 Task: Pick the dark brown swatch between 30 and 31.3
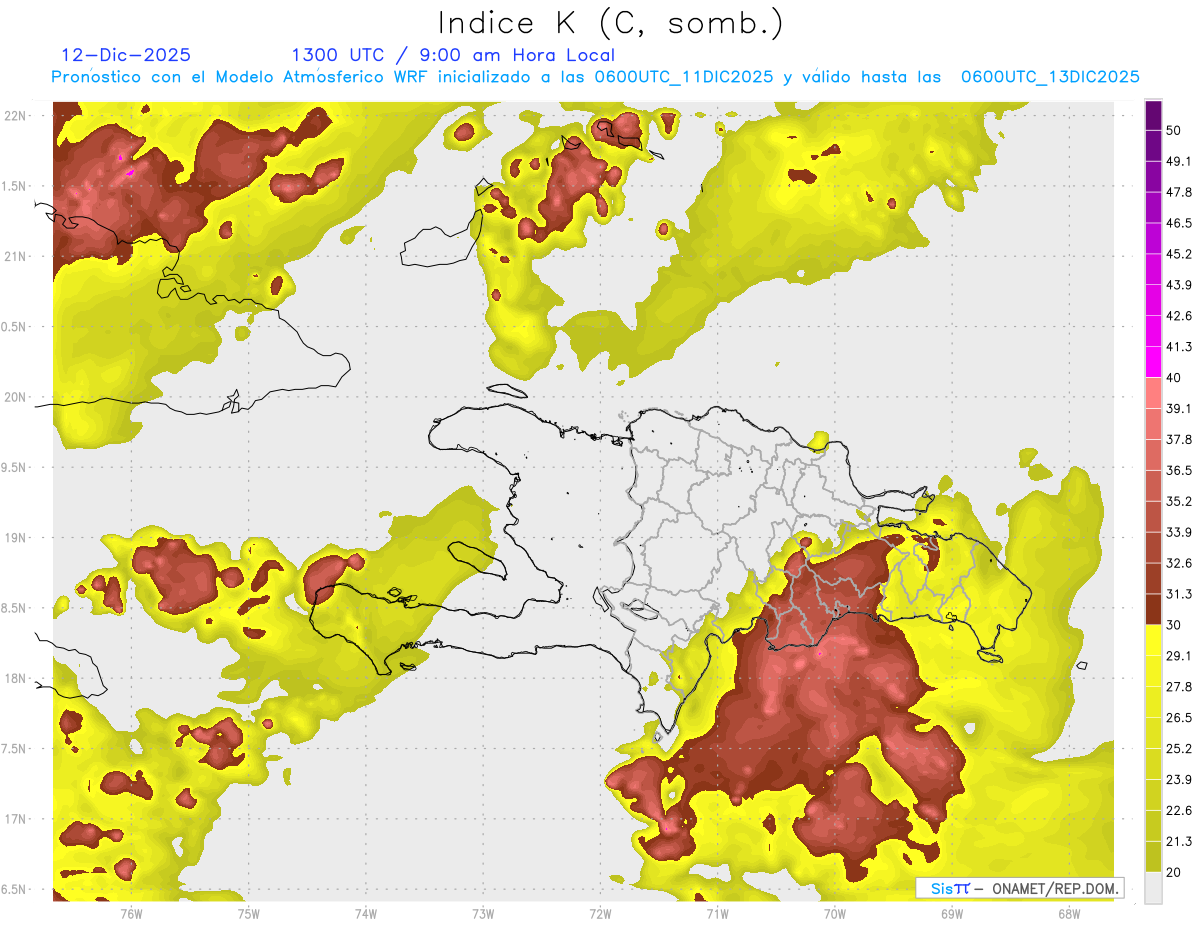tap(1153, 609)
